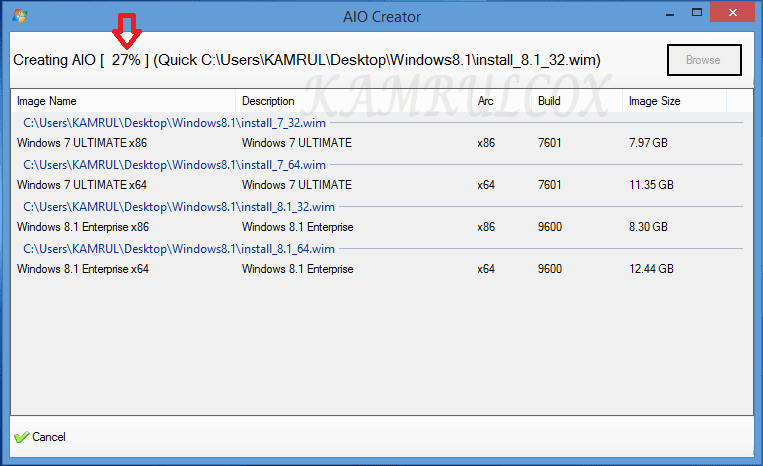Image resolution: width=763 pixels, height=466 pixels.
Task: Click the Description cell of Windows 7 ULTIMATE x86 row
Action: (297, 143)
